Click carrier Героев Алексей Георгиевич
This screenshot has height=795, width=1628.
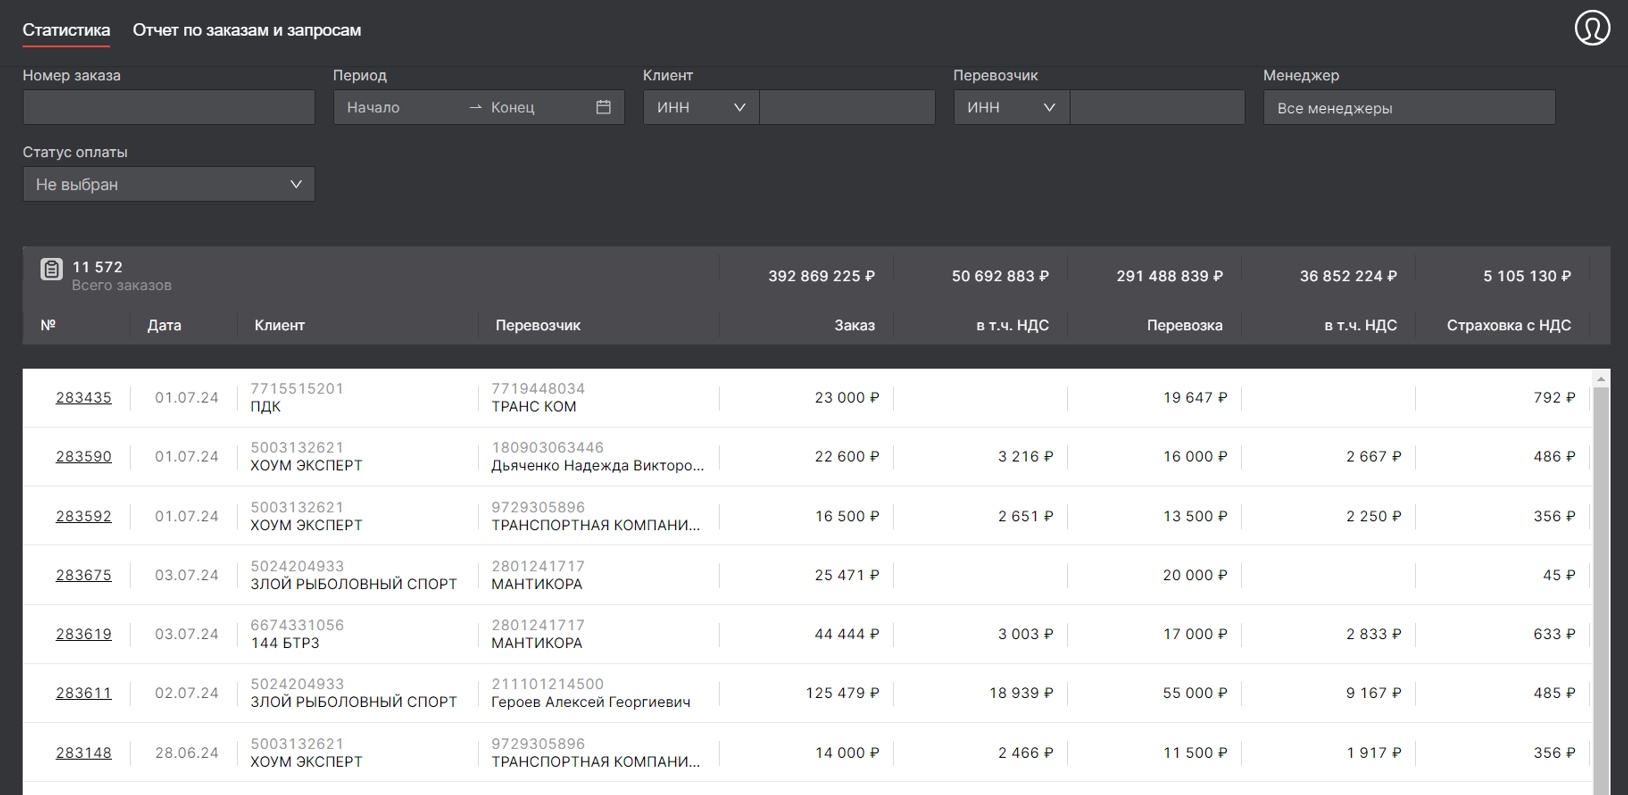[x=590, y=702]
